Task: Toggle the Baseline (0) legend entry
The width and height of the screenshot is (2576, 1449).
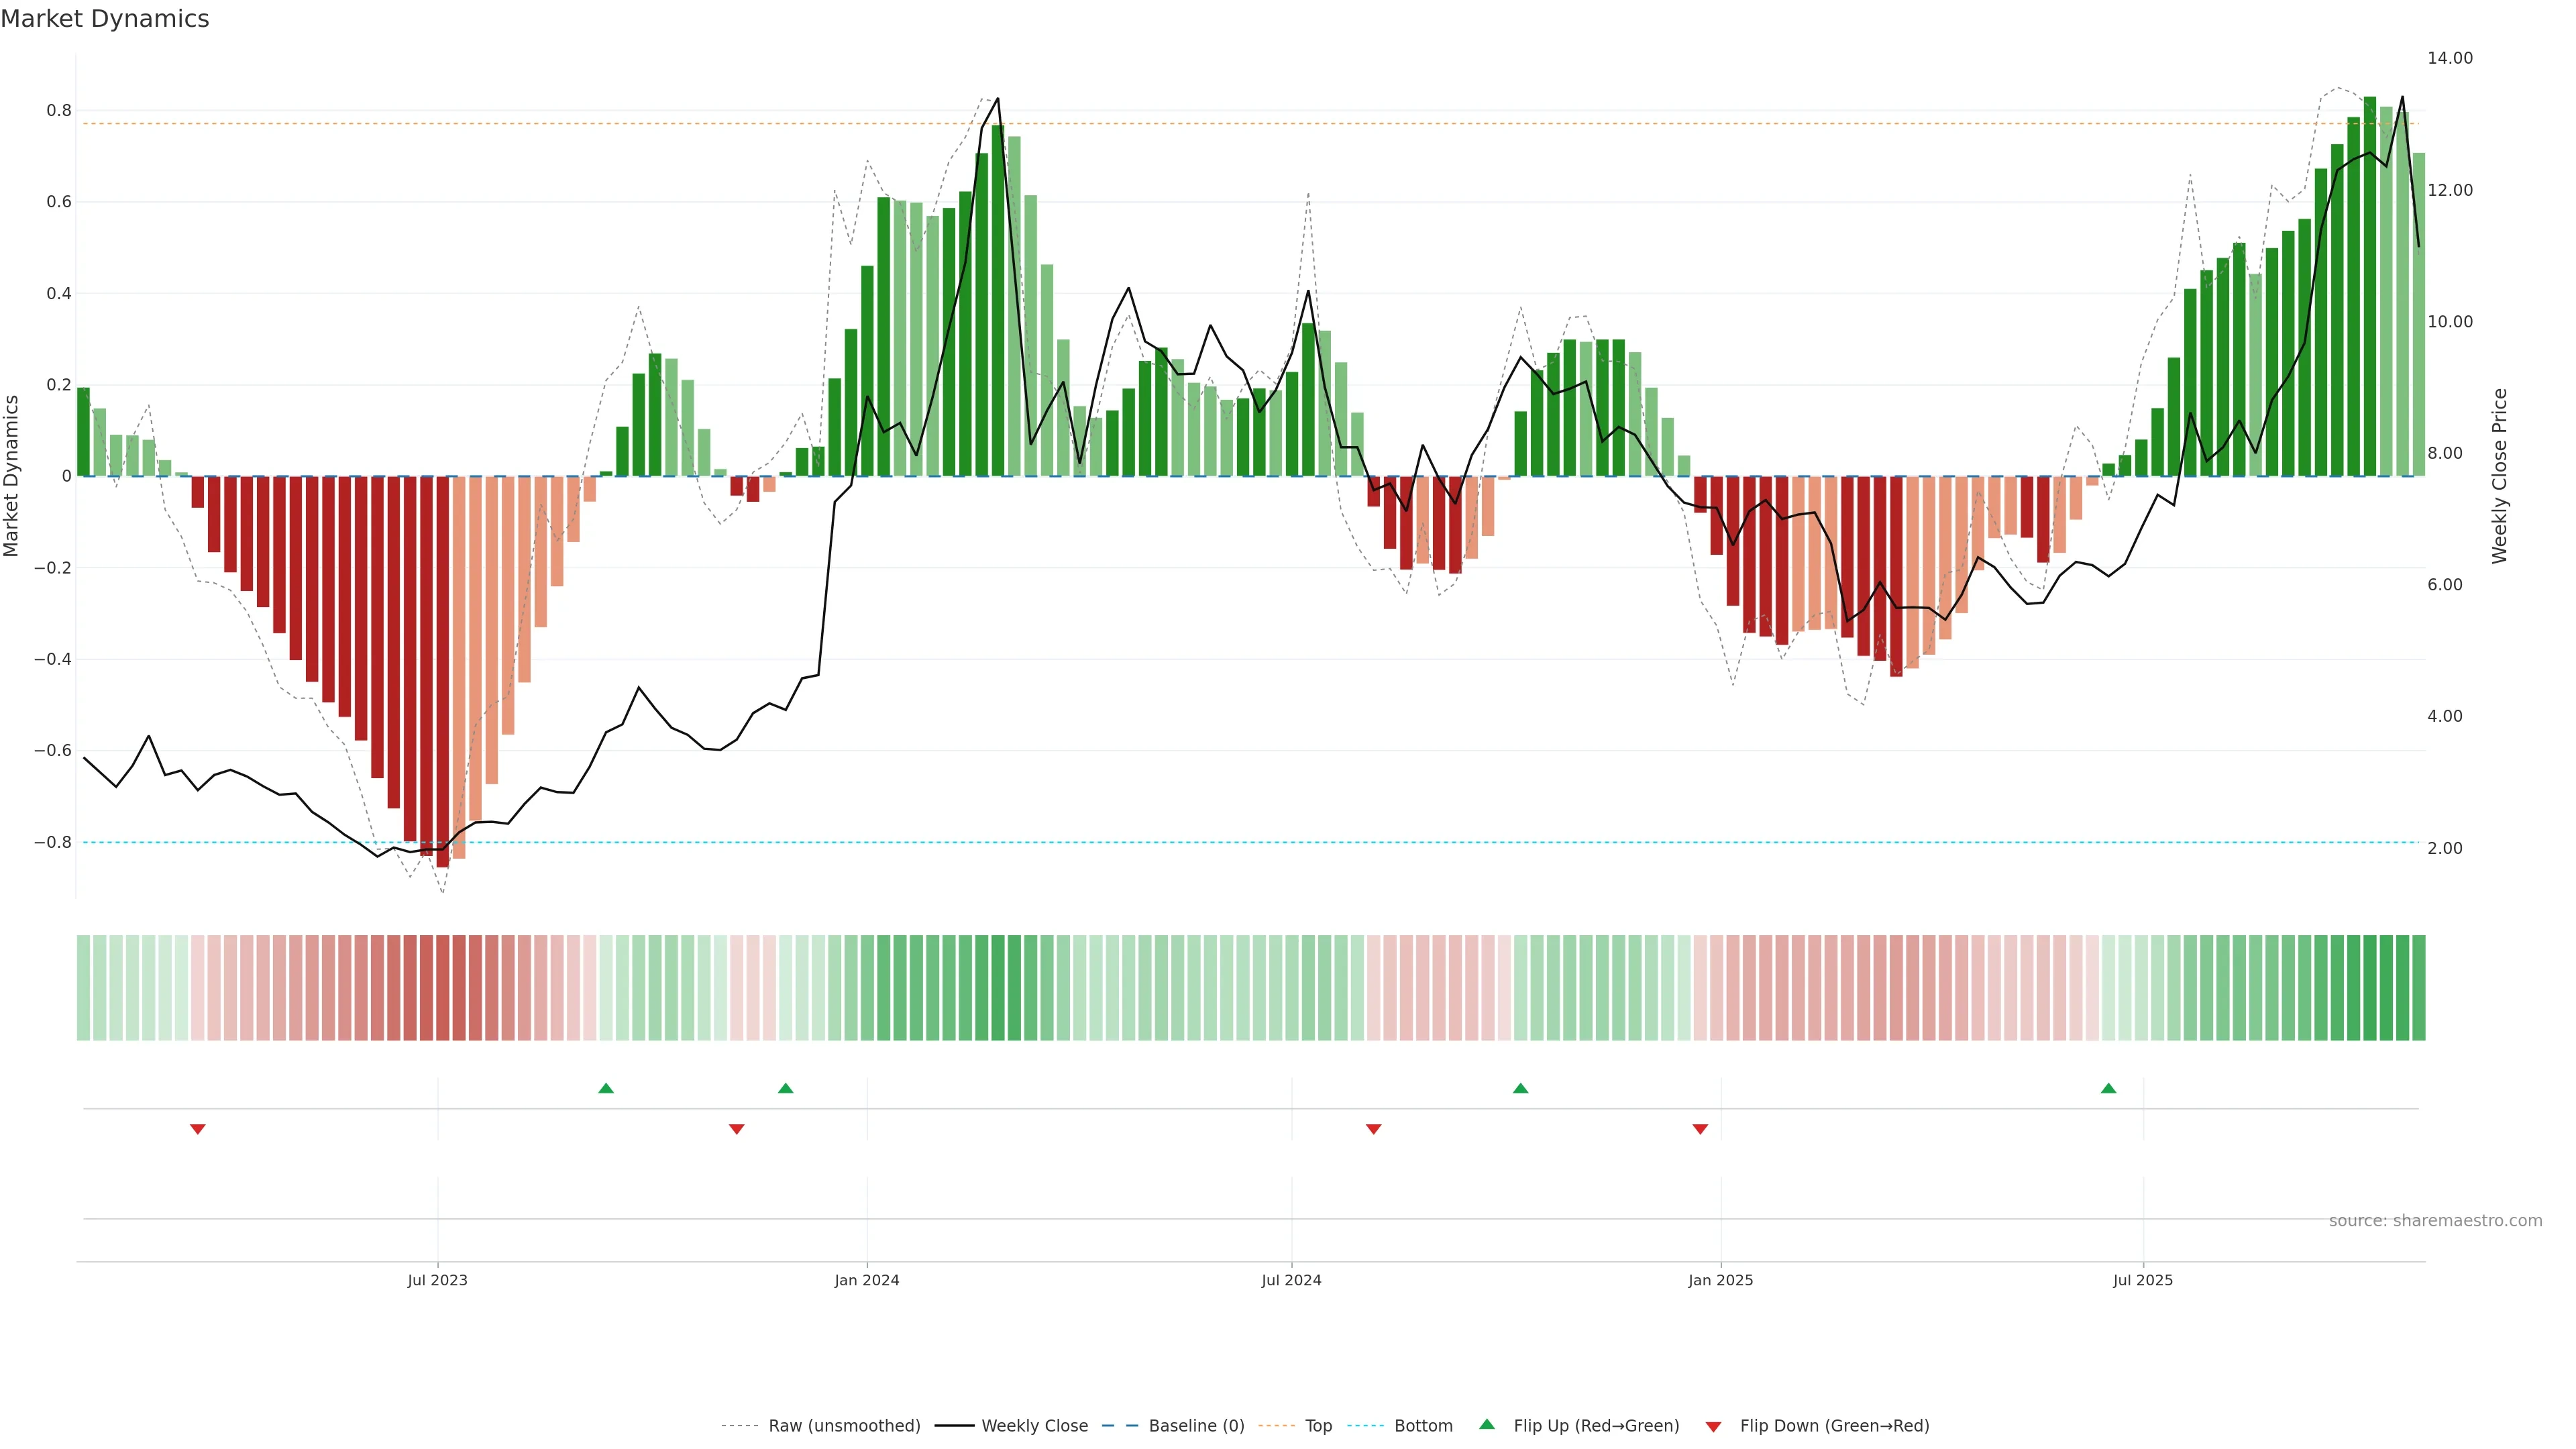Action: 1196,1426
